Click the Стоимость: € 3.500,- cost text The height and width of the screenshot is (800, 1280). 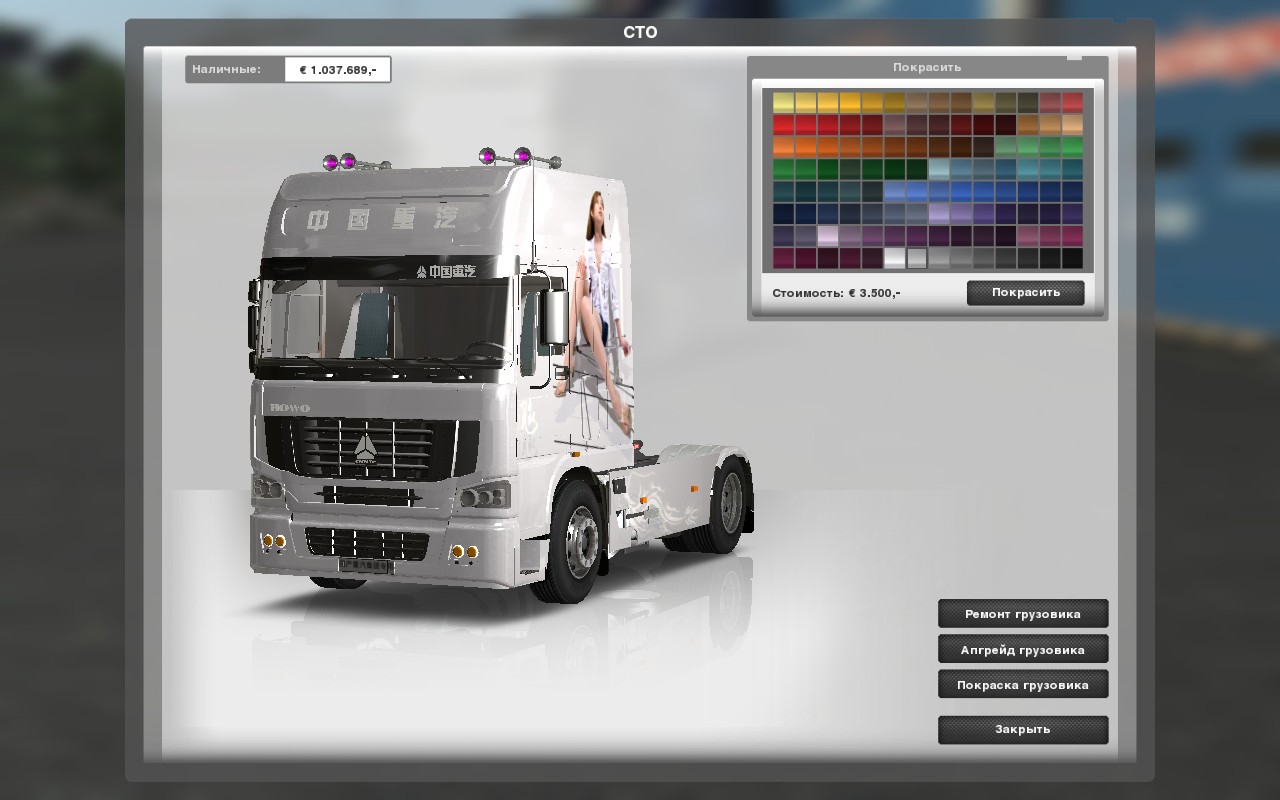click(836, 293)
